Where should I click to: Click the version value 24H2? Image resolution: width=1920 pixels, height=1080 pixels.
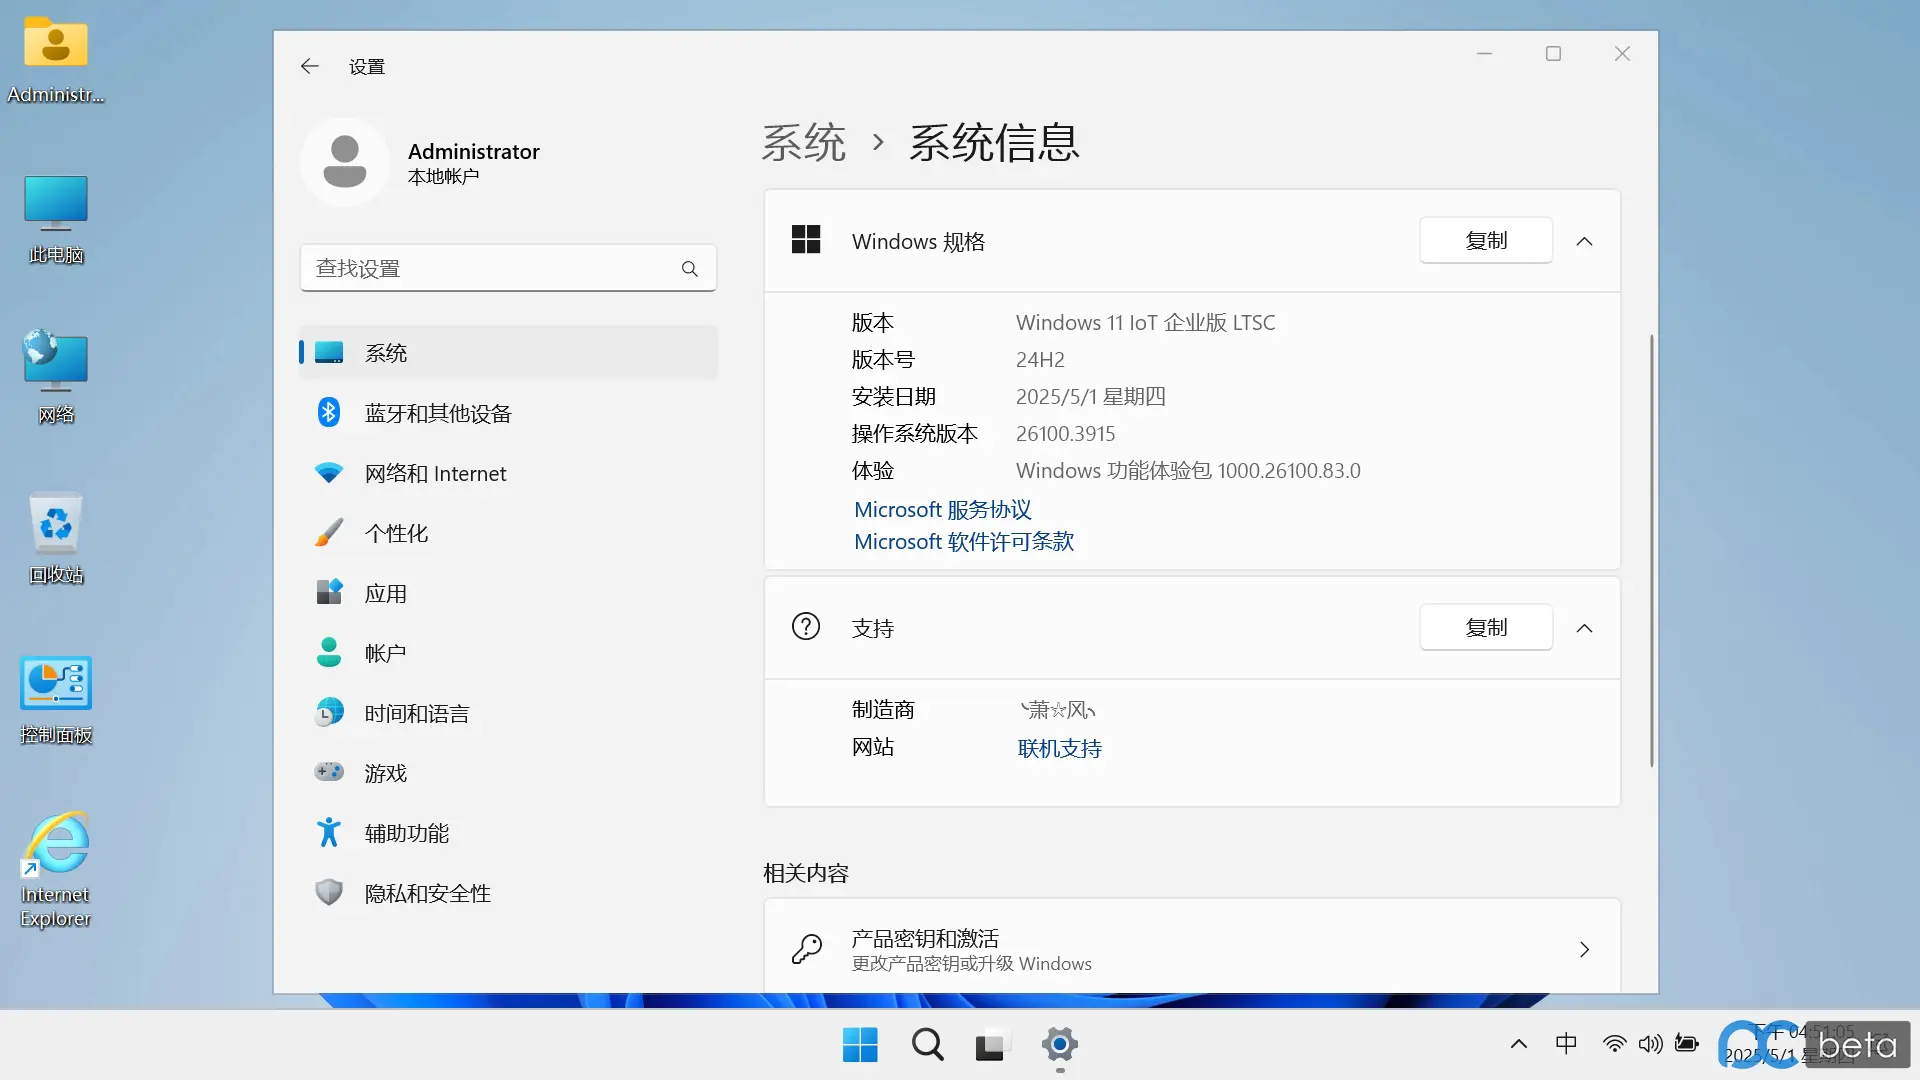[1040, 360]
